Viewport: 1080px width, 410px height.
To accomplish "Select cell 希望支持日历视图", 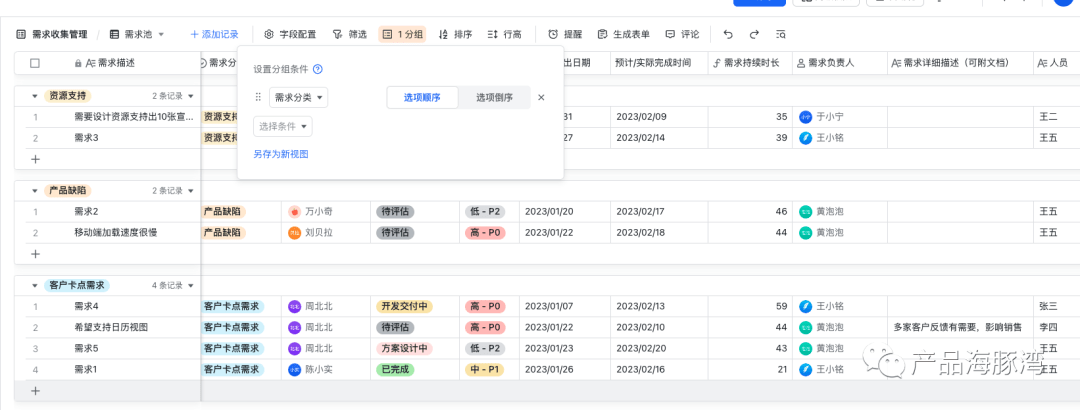I will coord(111,327).
